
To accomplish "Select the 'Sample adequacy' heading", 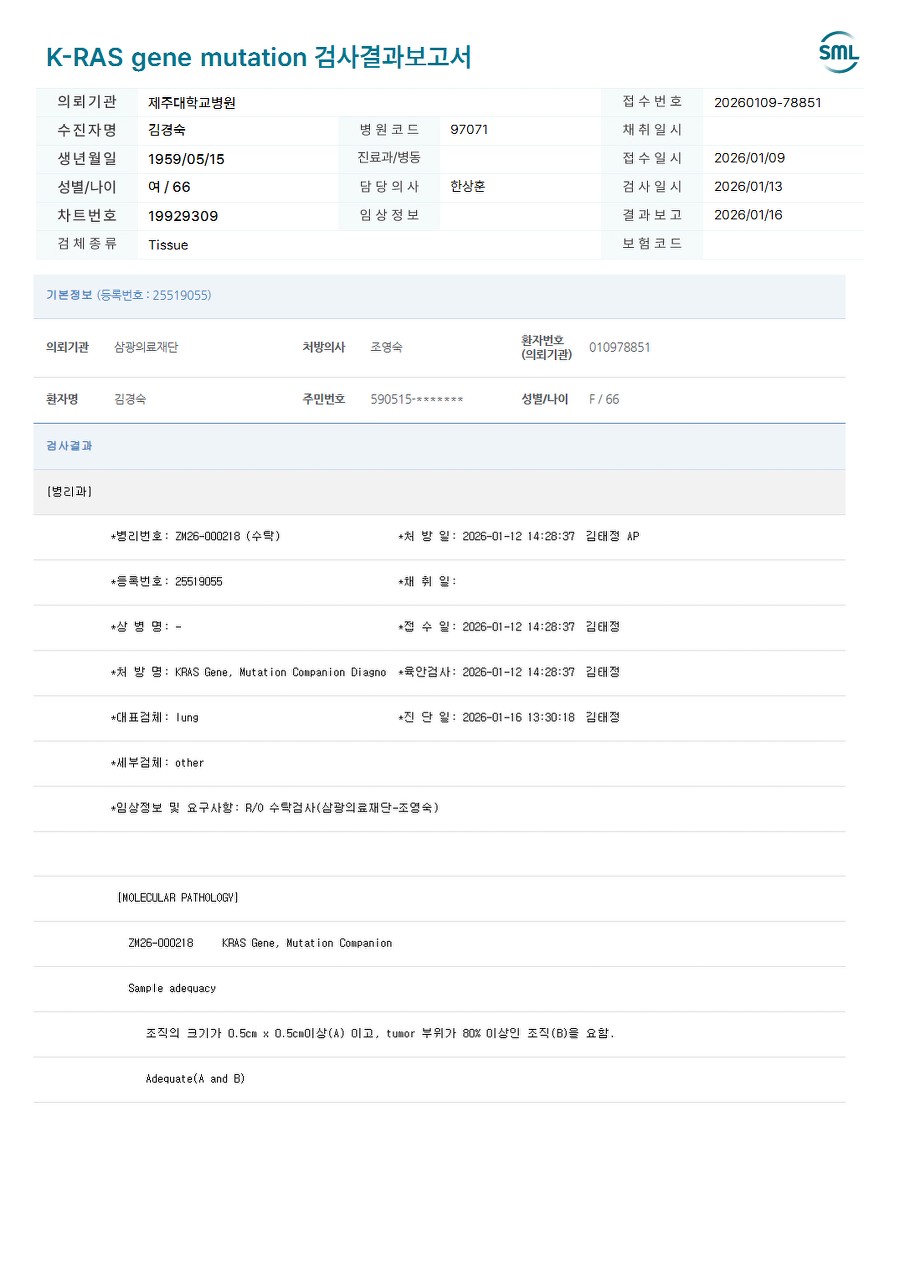I will (x=172, y=988).
